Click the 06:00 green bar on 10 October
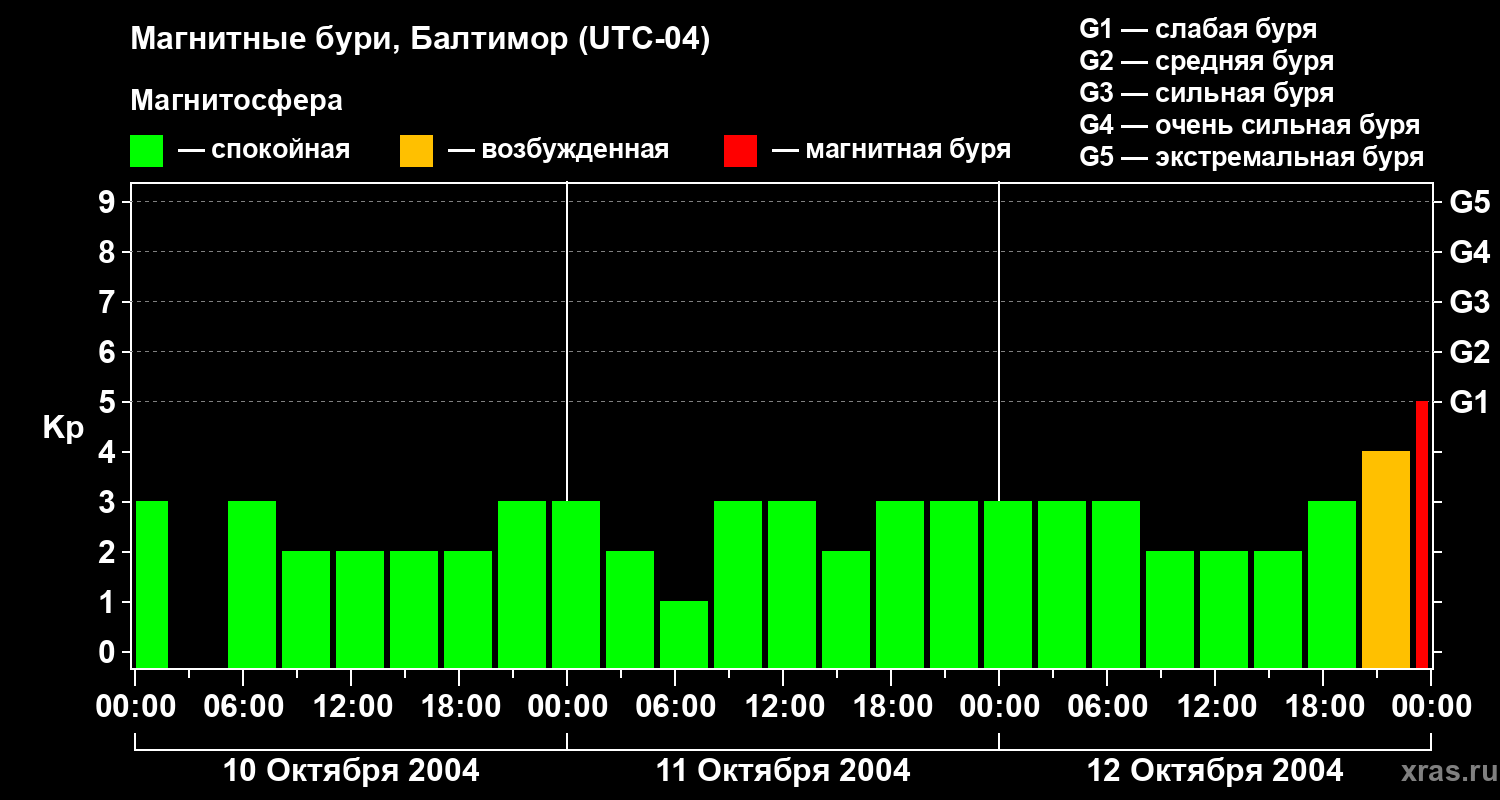Viewport: 1500px width, 800px height. pyautogui.click(x=252, y=584)
